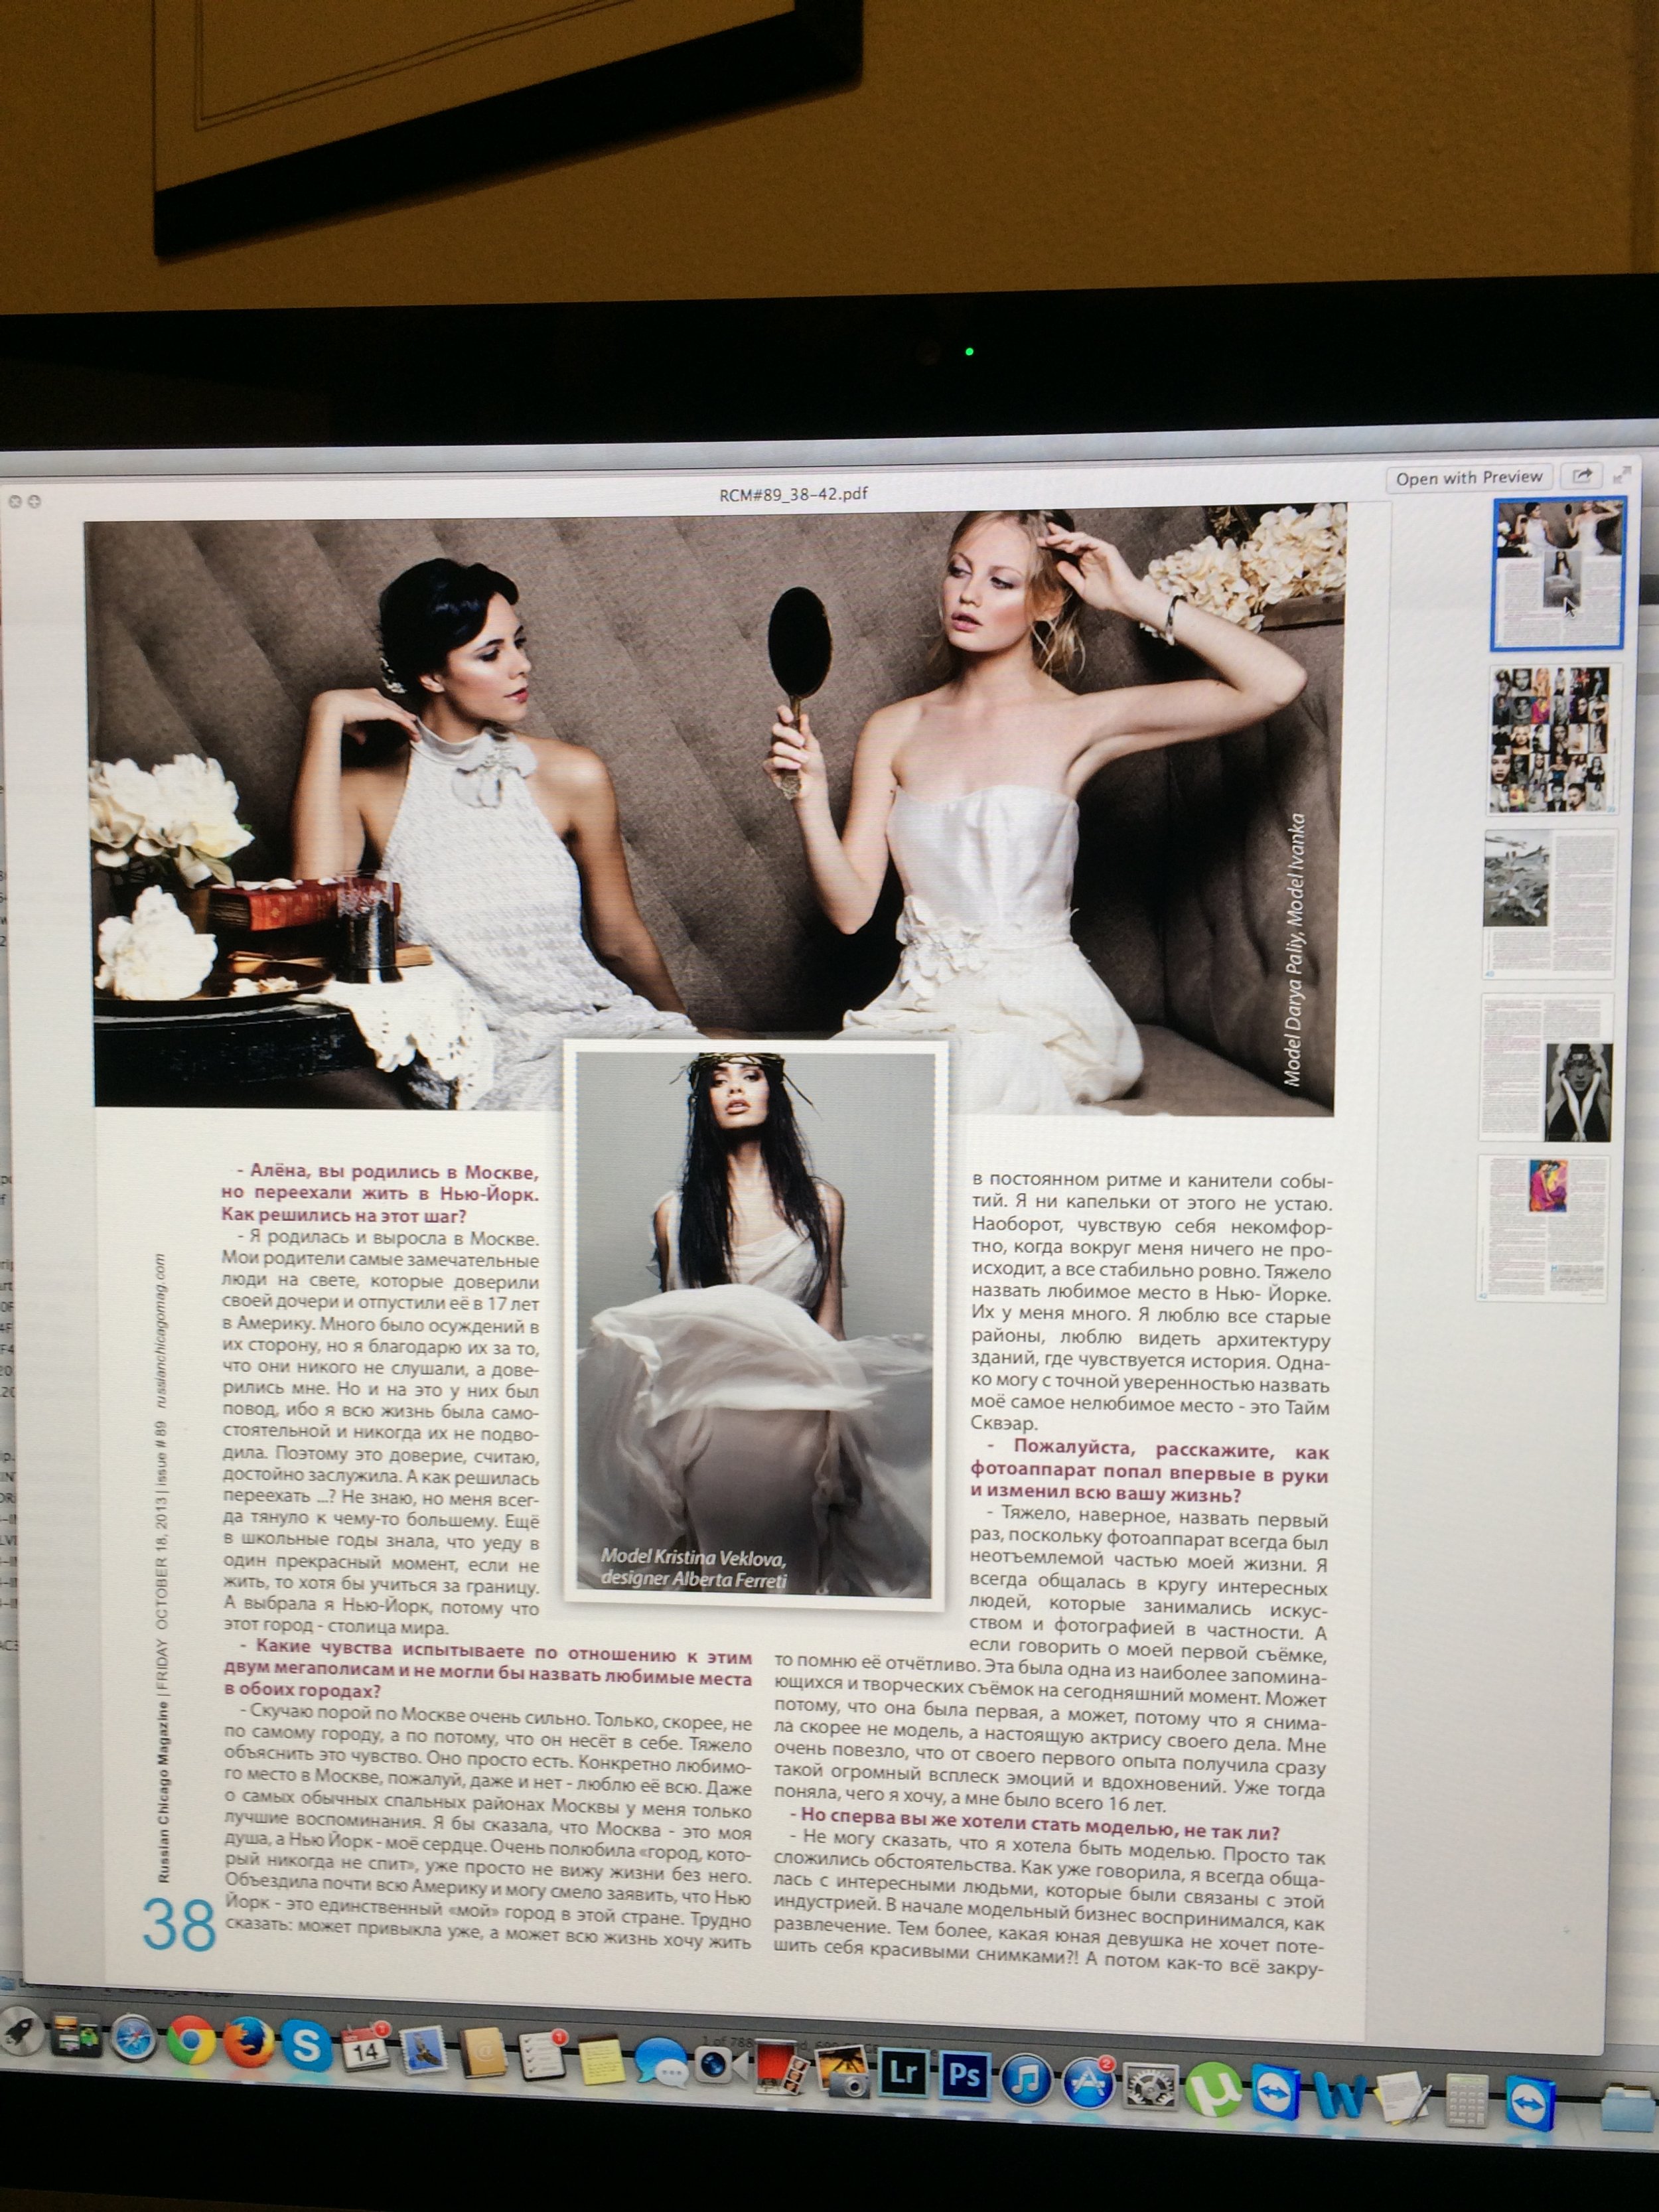Enter full screen with the expand arrows icon
1659x2212 pixels.
[1621, 476]
